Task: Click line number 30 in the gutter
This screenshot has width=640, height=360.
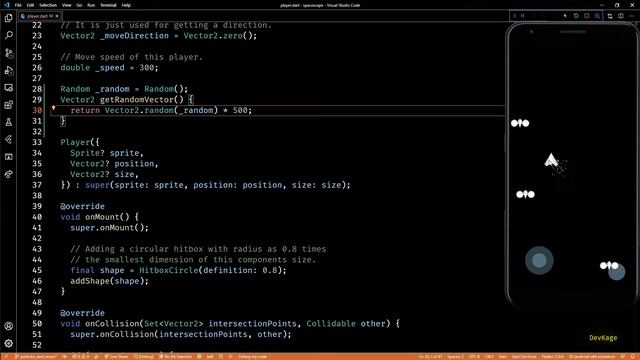Action: 37,110
